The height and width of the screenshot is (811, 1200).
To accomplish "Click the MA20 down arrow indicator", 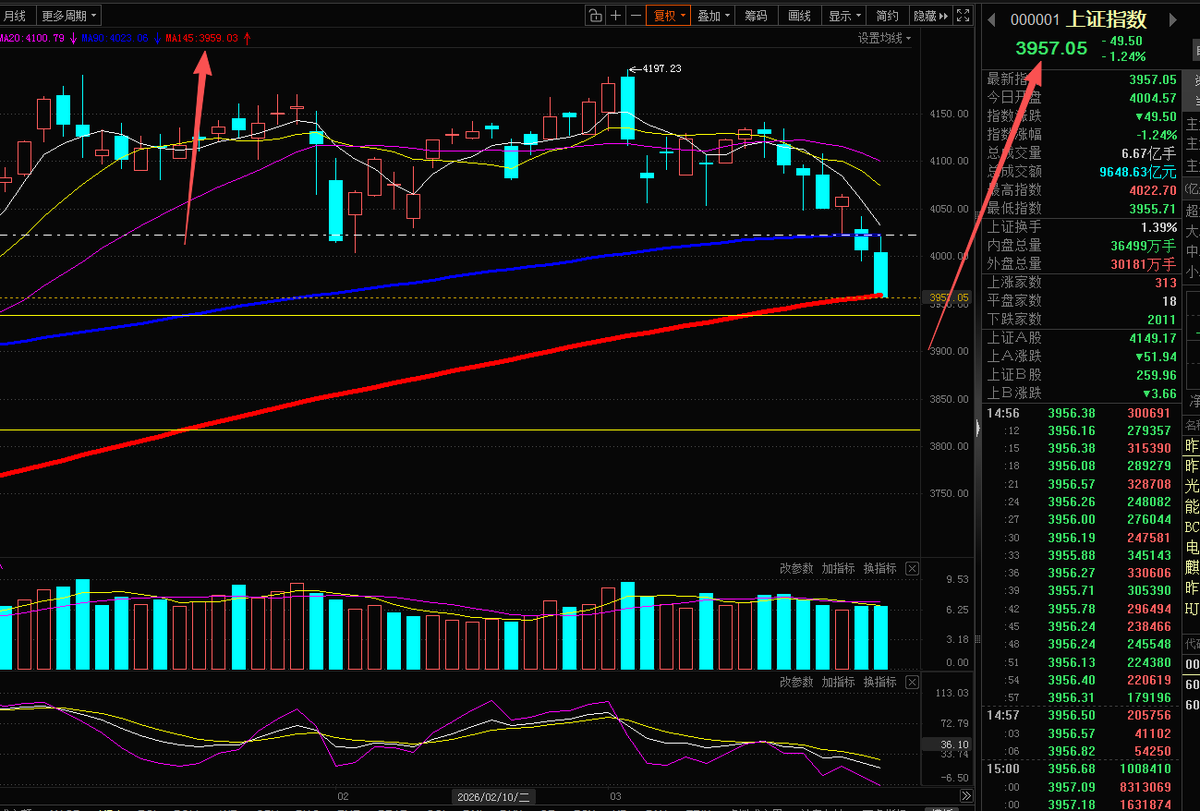I will coord(74,38).
